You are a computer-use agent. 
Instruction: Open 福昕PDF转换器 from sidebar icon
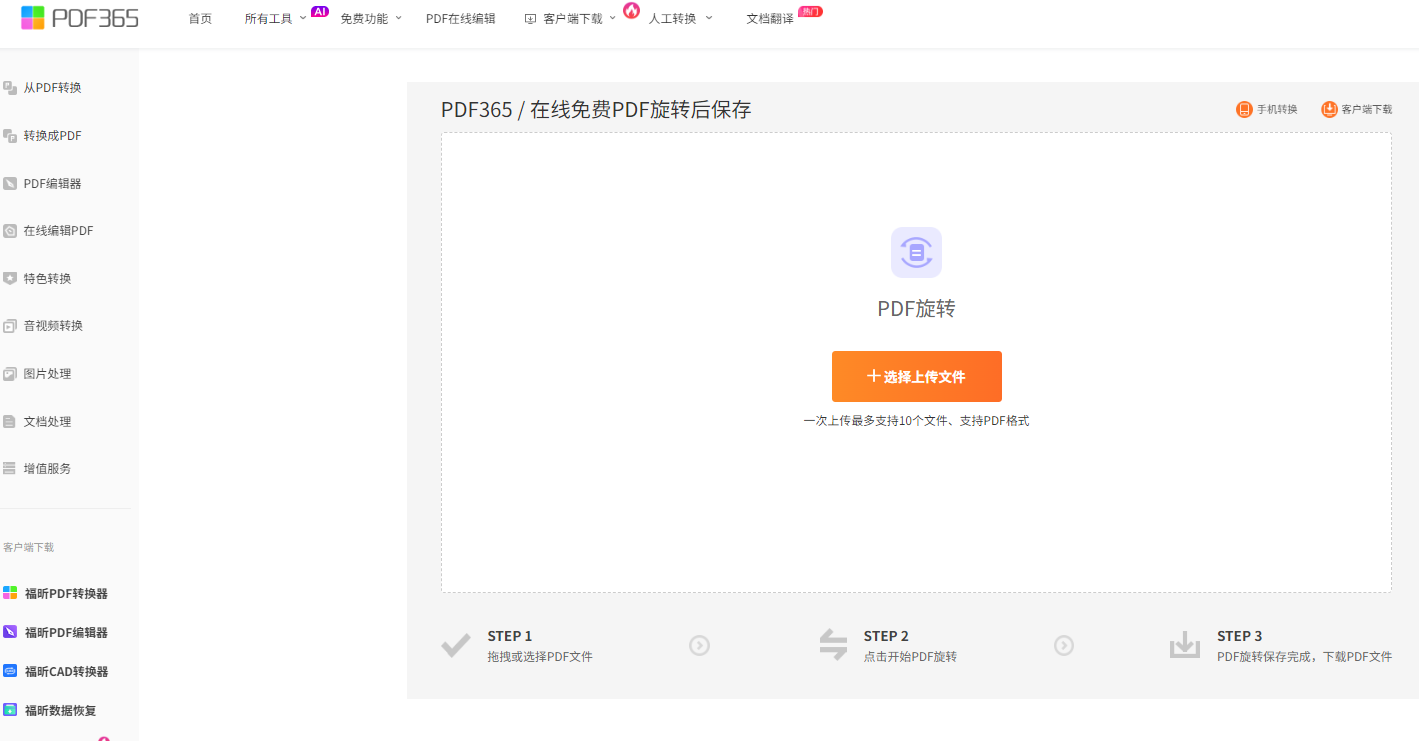pyautogui.click(x=10, y=593)
